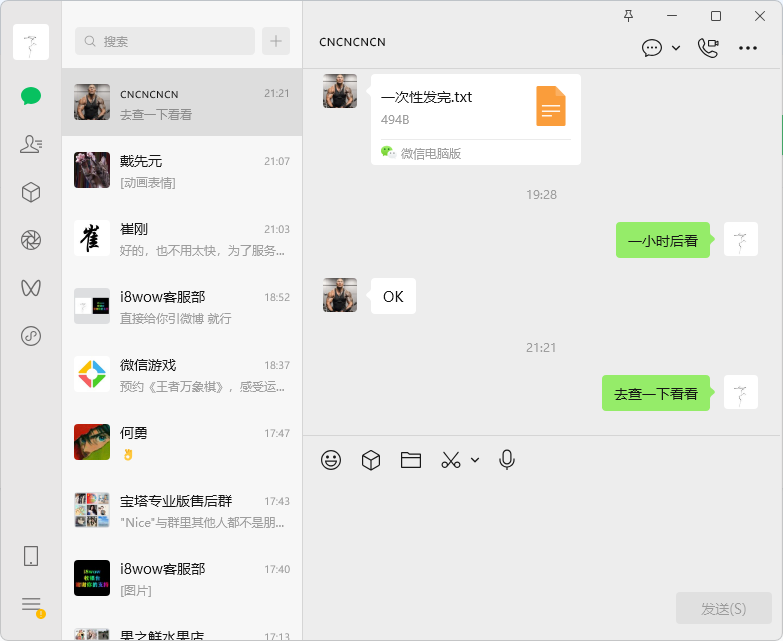
Task: Click own profile avatar at sidebar top
Action: tap(31, 42)
